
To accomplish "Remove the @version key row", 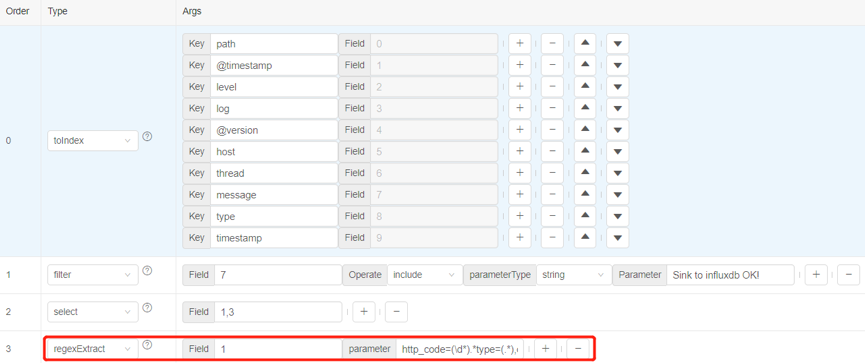I will (552, 130).
